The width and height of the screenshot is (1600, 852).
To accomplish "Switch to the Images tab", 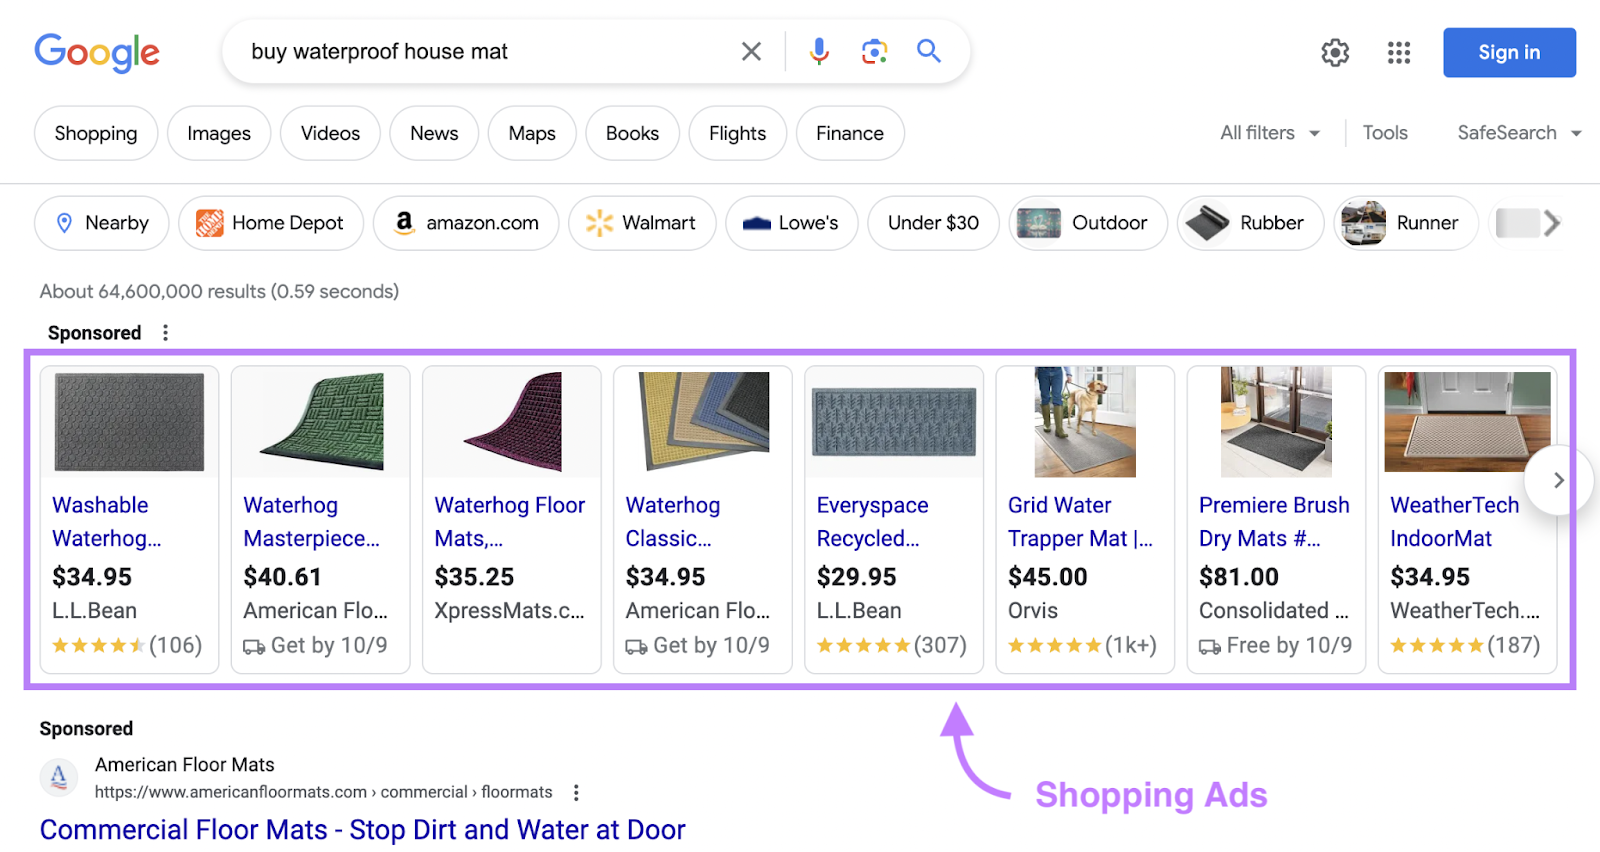I will [219, 133].
